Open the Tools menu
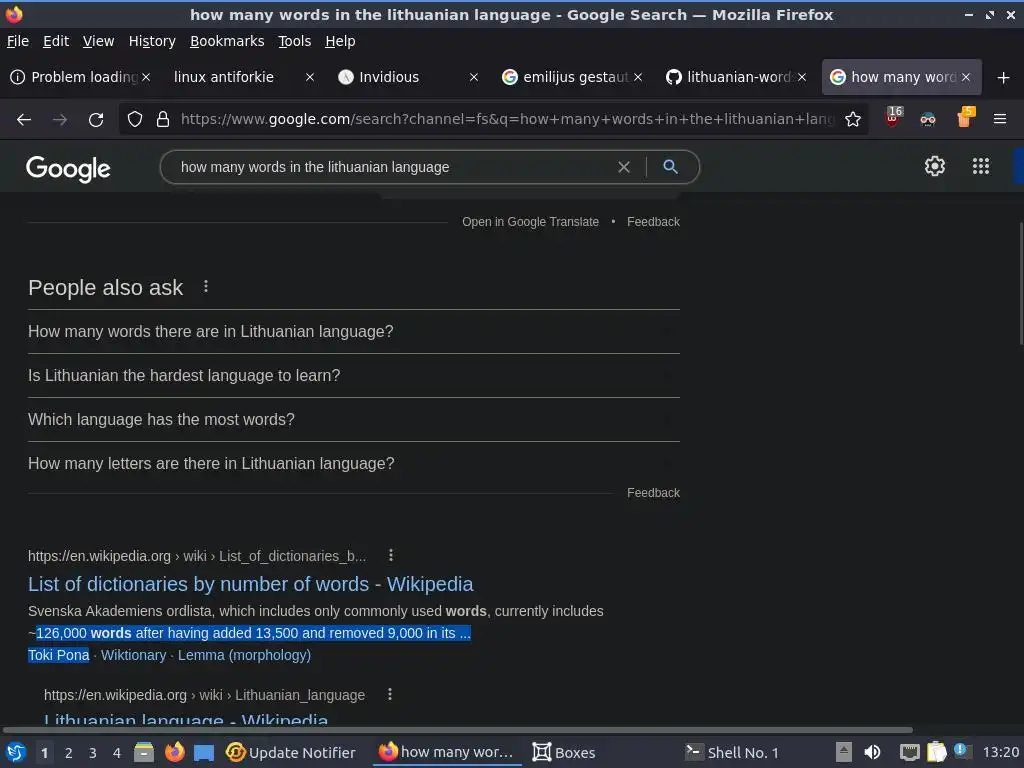Screen dimensions: 1024x768 coord(295,41)
